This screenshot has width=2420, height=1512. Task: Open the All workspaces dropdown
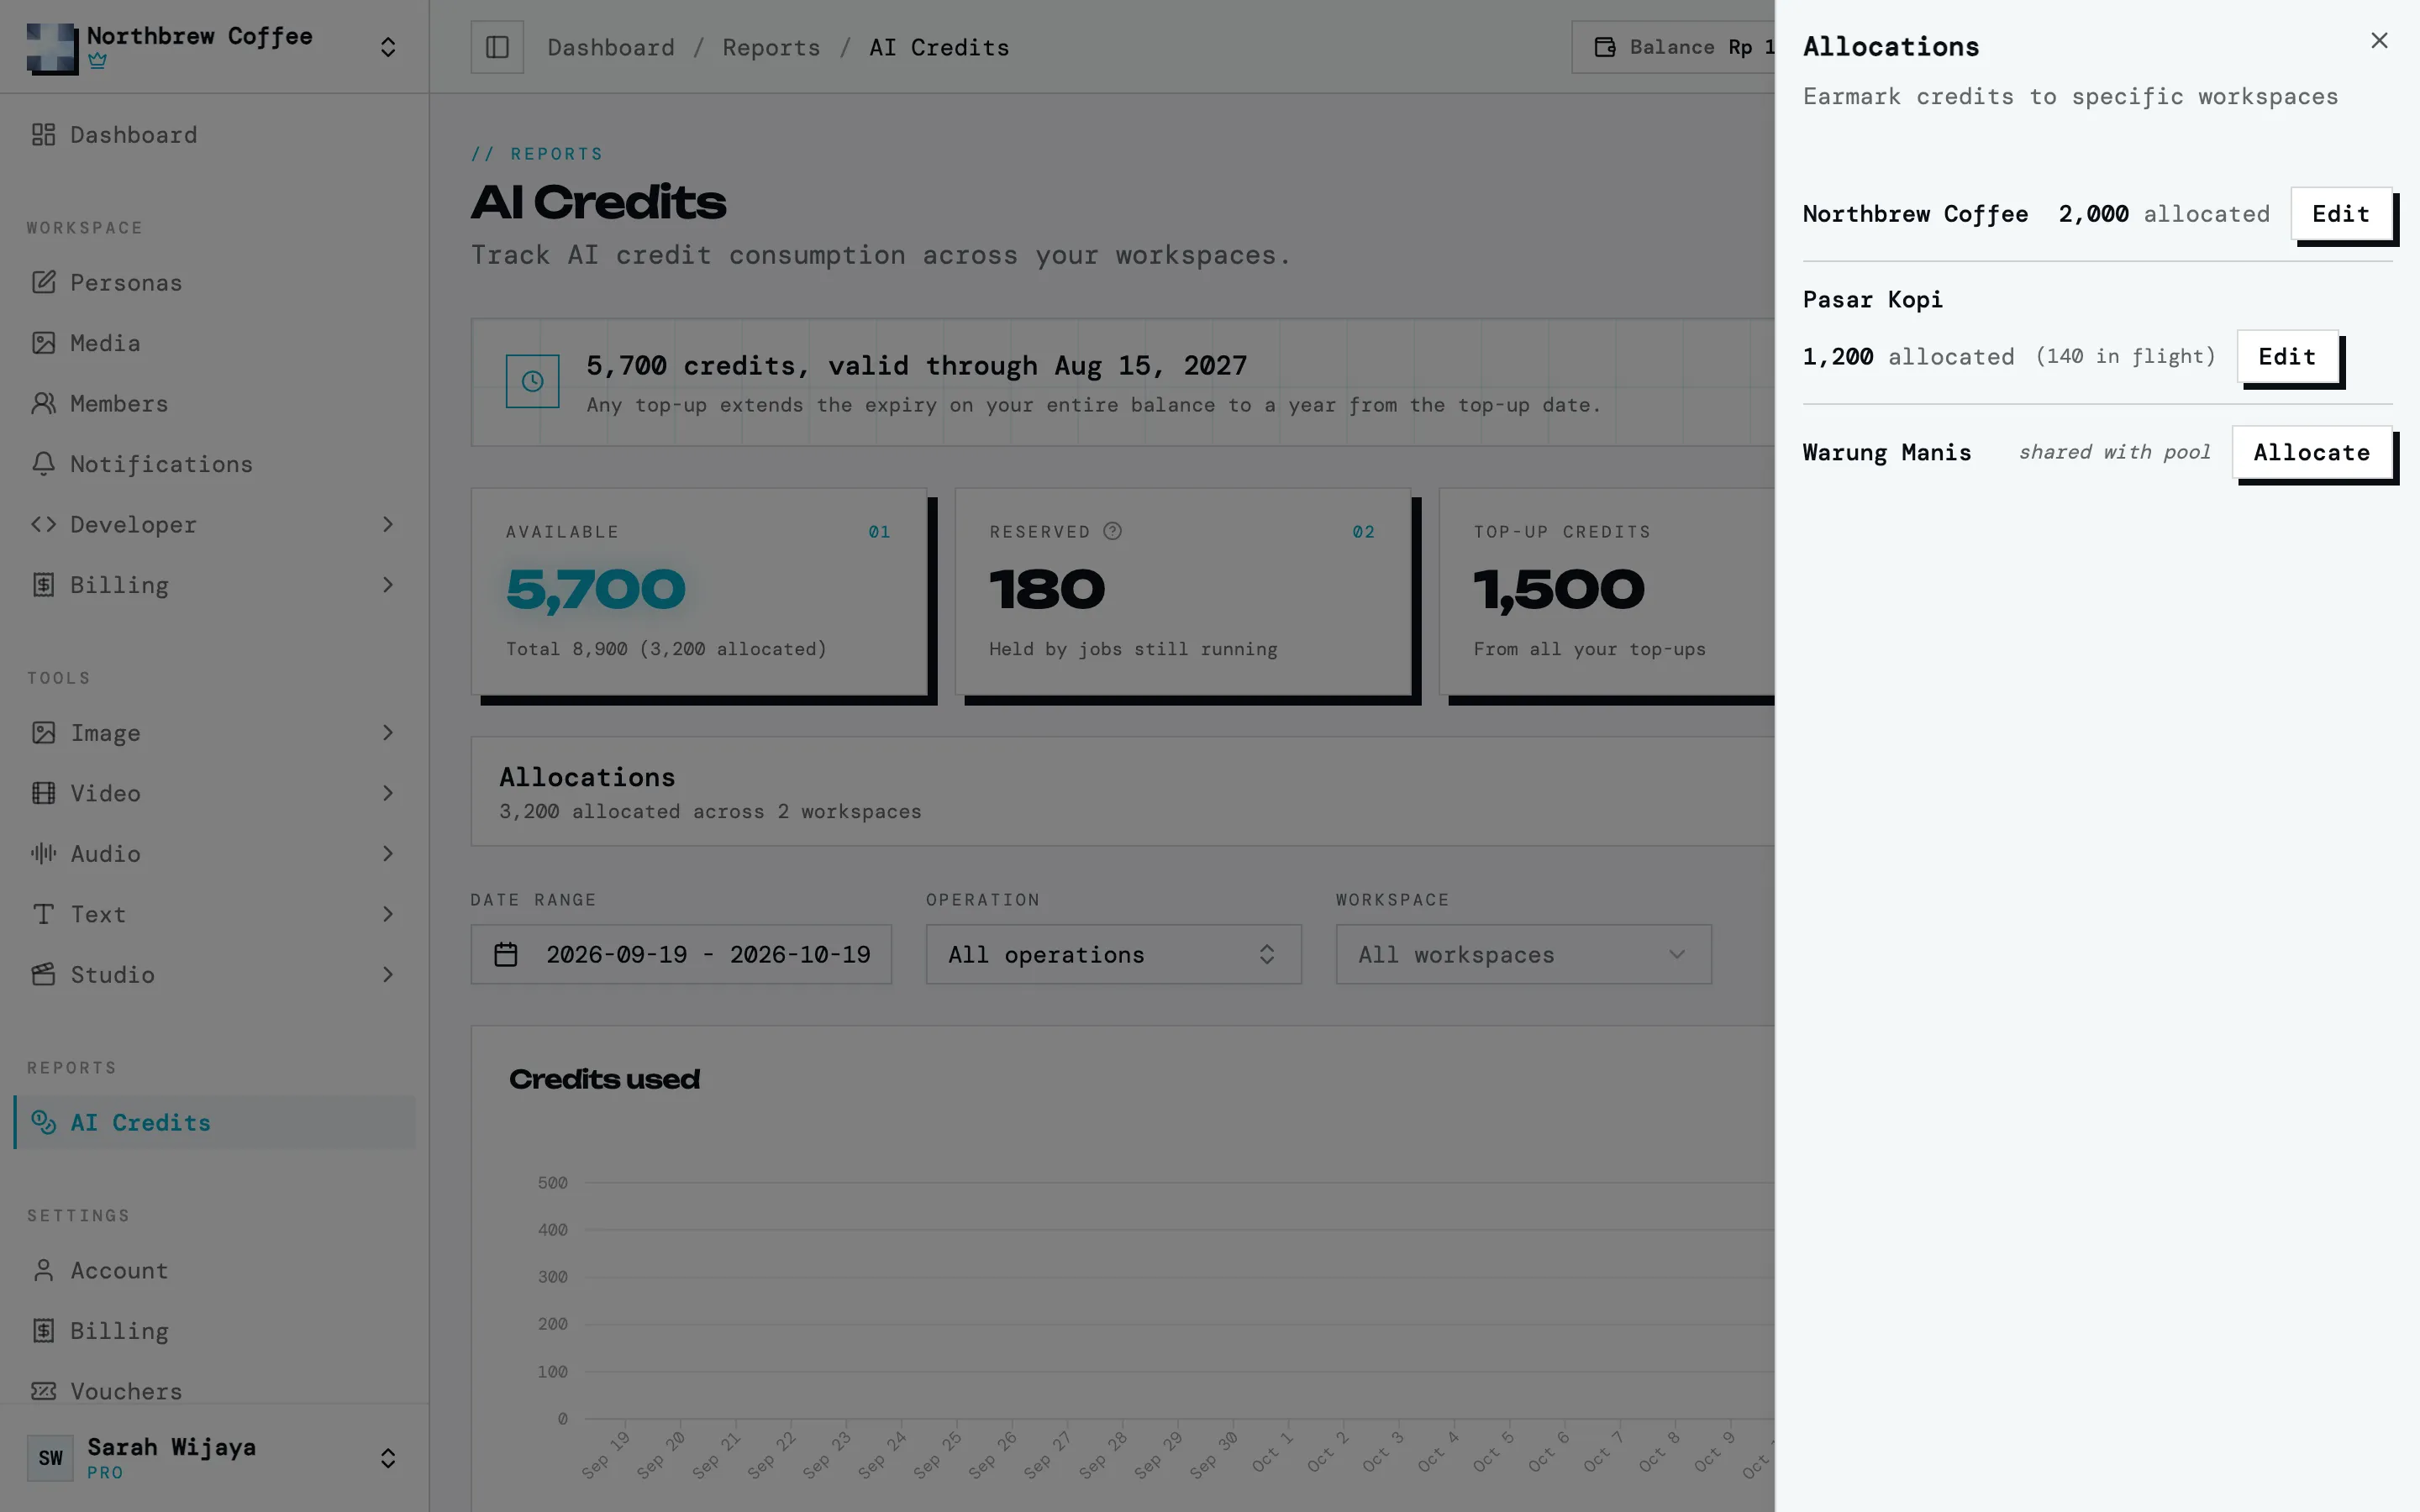(x=1523, y=954)
